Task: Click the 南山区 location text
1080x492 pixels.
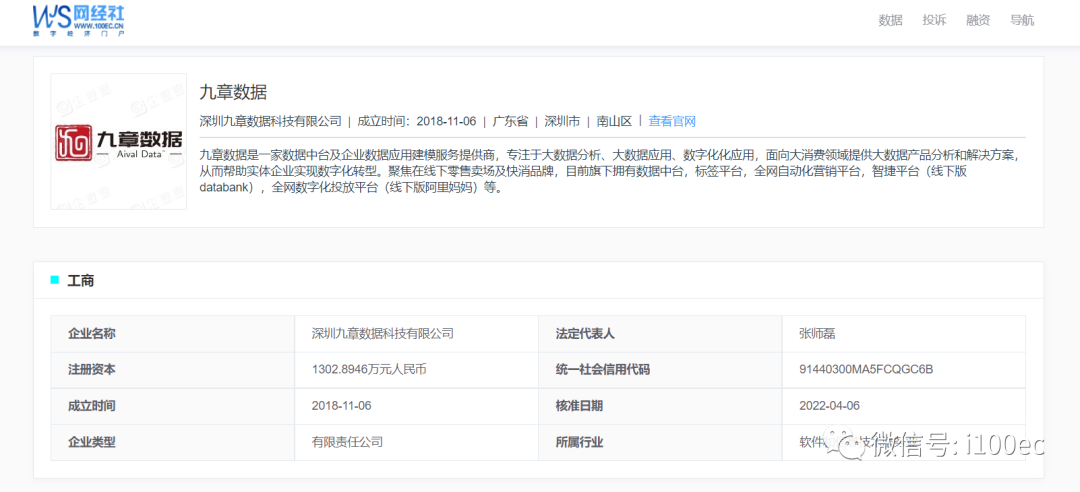Action: (614, 121)
